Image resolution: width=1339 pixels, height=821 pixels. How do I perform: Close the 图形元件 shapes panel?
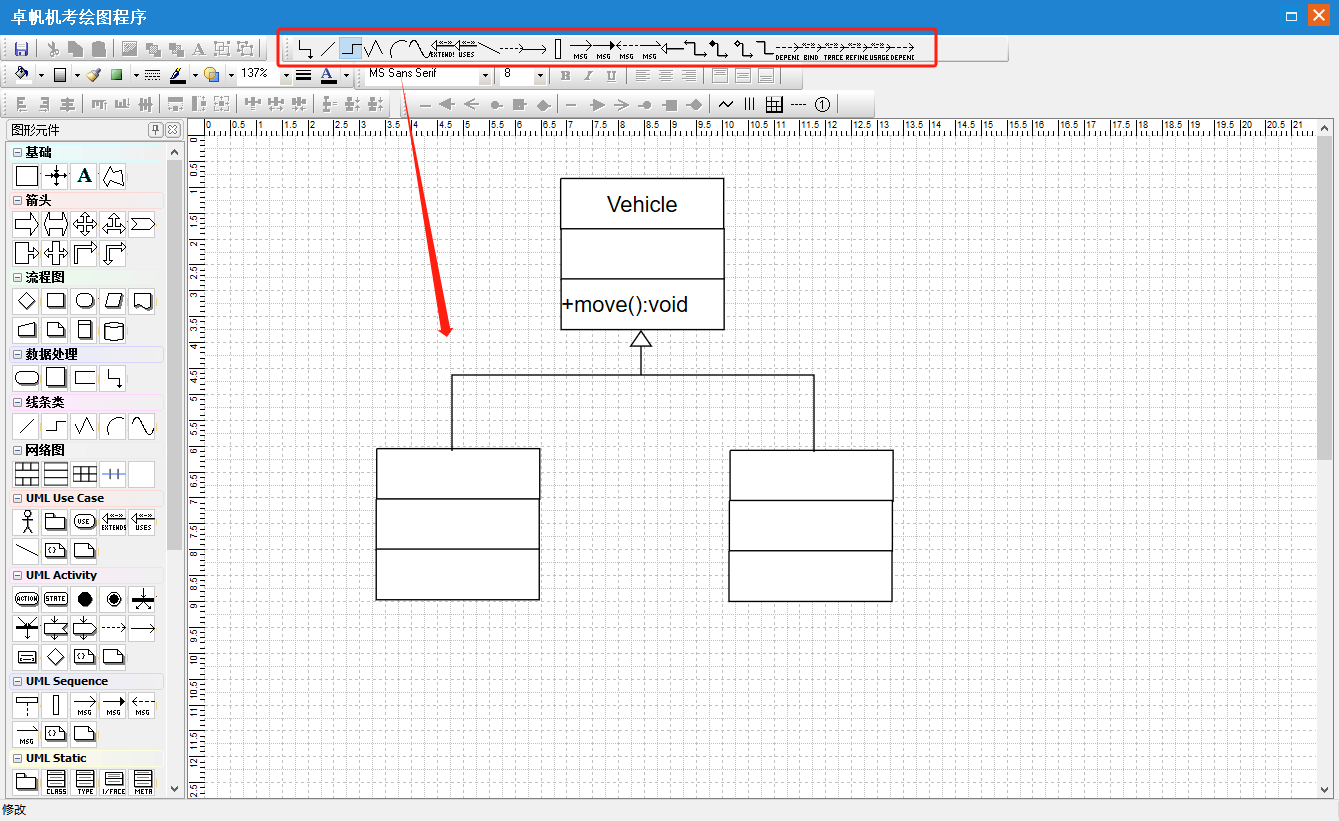coord(173,130)
